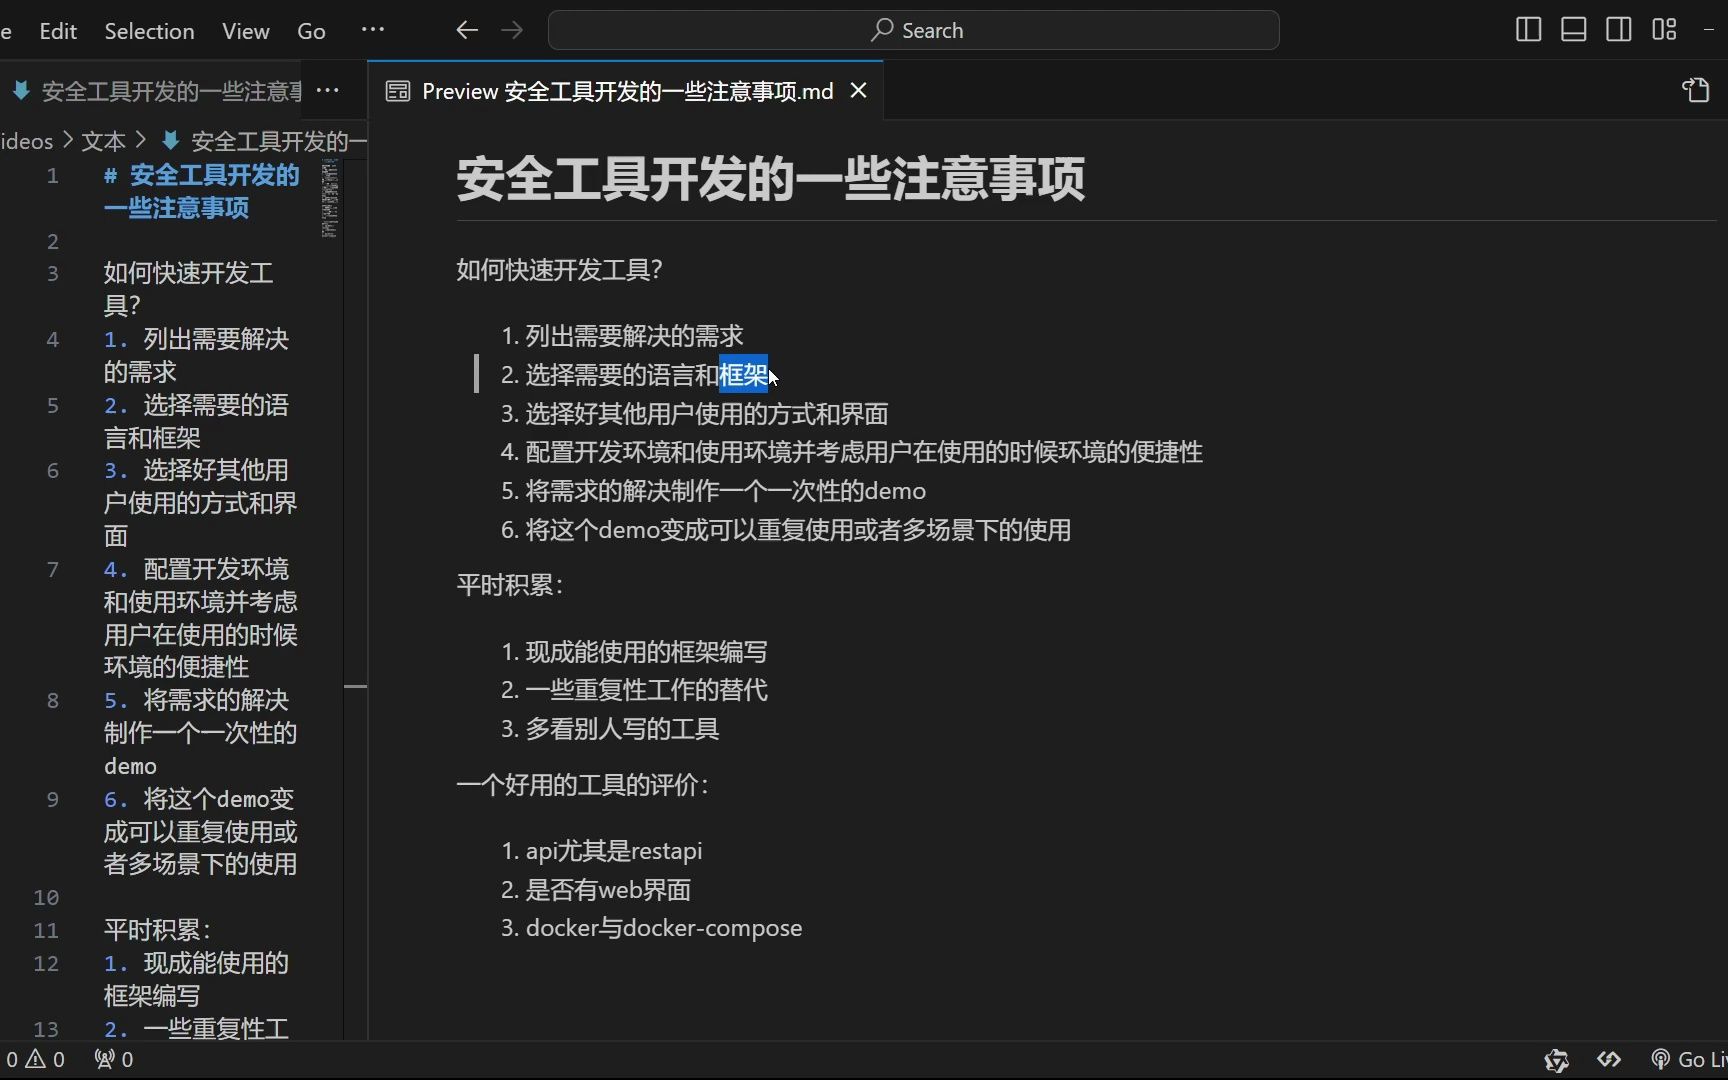The width and height of the screenshot is (1728, 1080).
Task: Click preview item 现成能使用的框架编写
Action: [646, 652]
